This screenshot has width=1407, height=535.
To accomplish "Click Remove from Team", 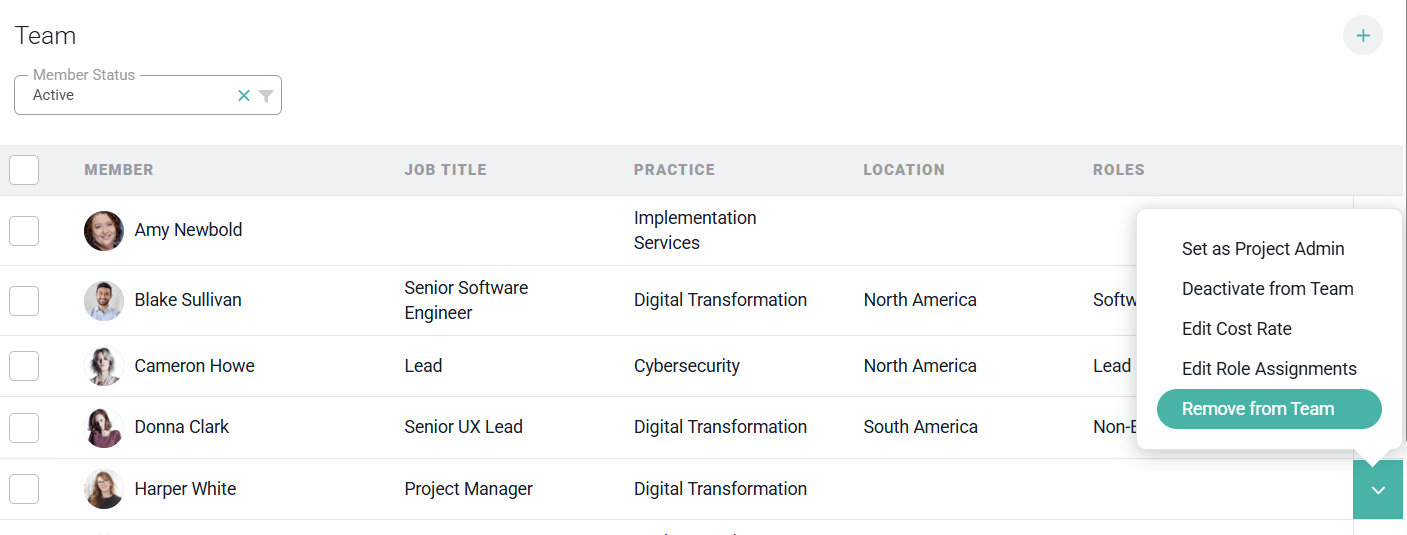I will pos(1269,409).
